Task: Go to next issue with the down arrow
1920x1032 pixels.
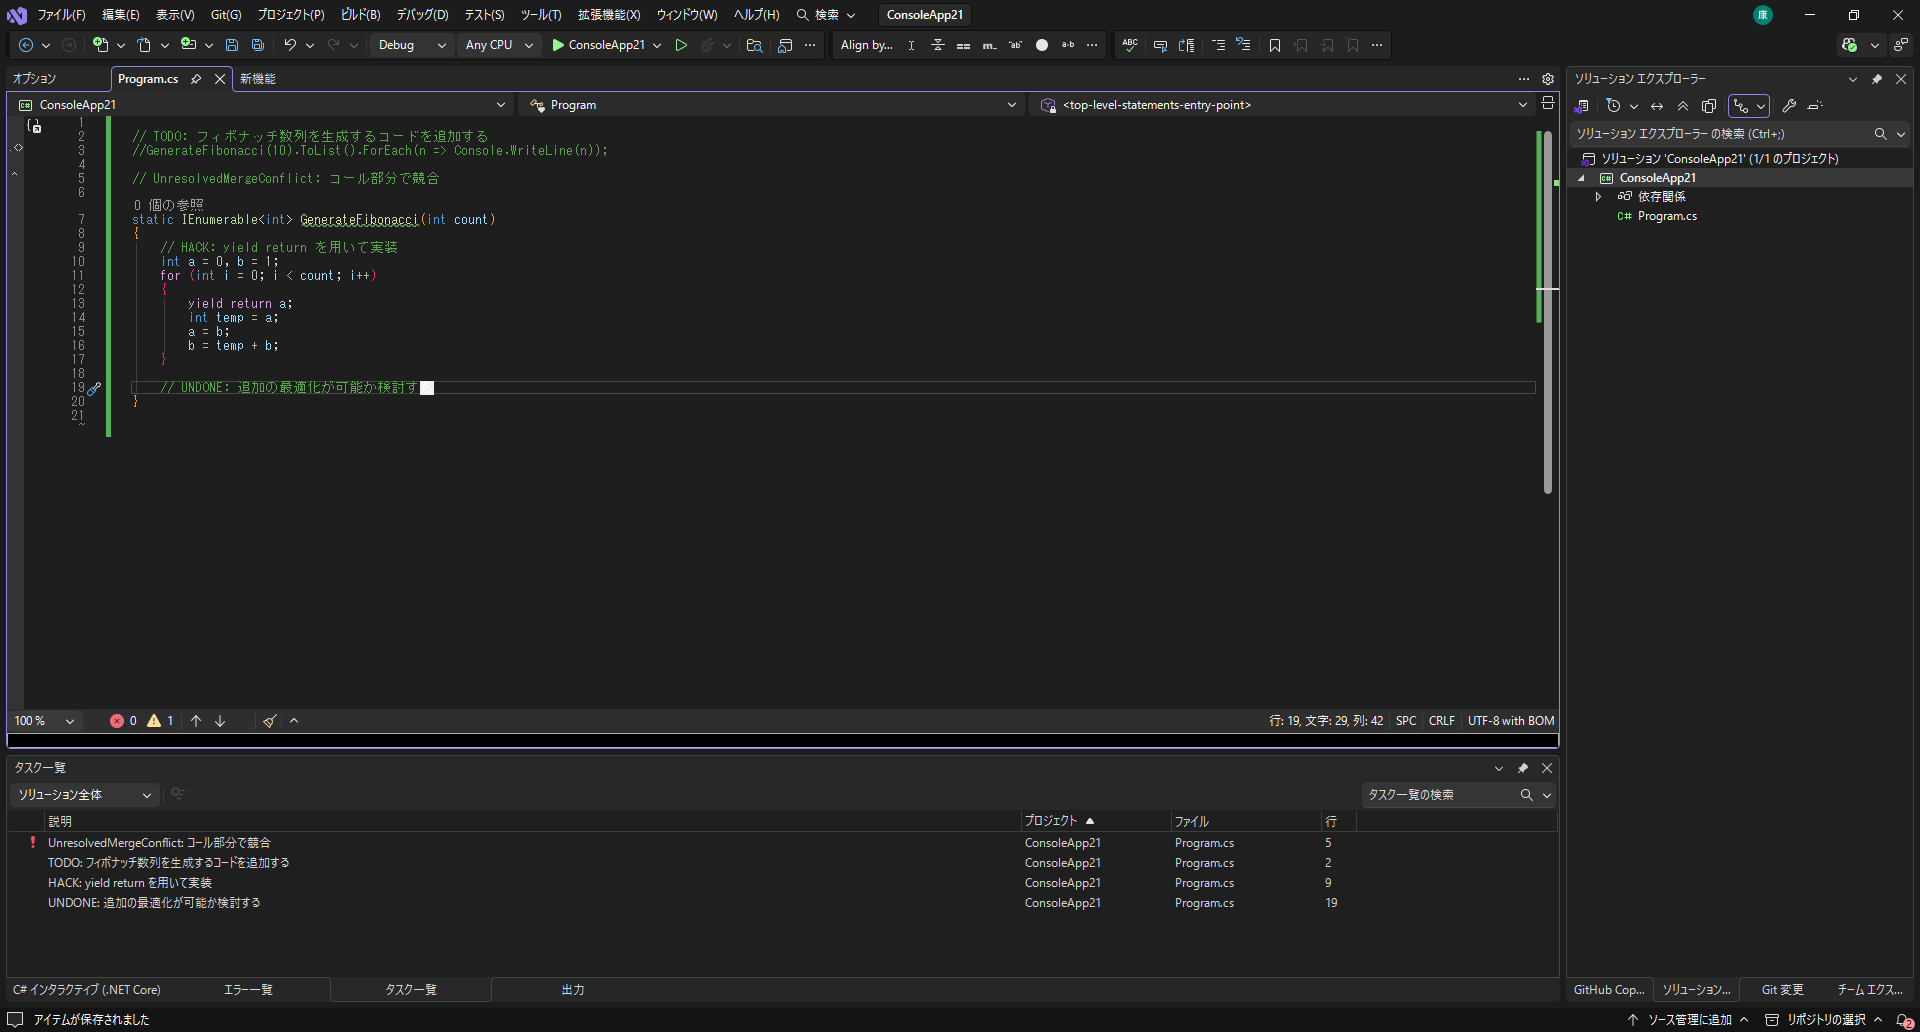Action: point(220,721)
